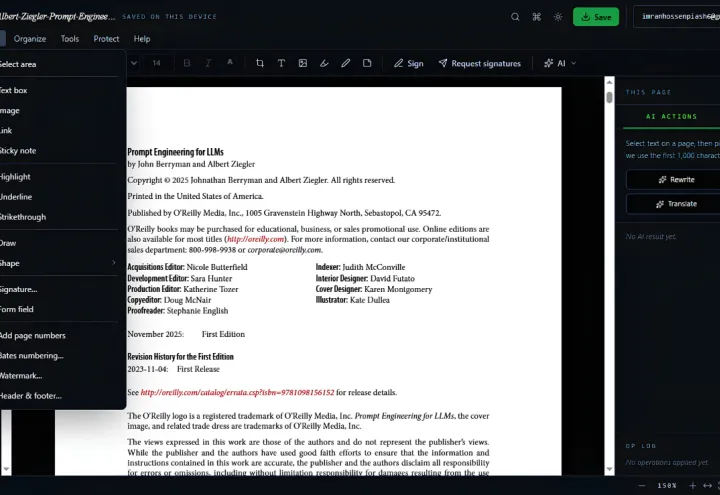
Task: Choose Text box from the menu
Action: (x=61, y=90)
